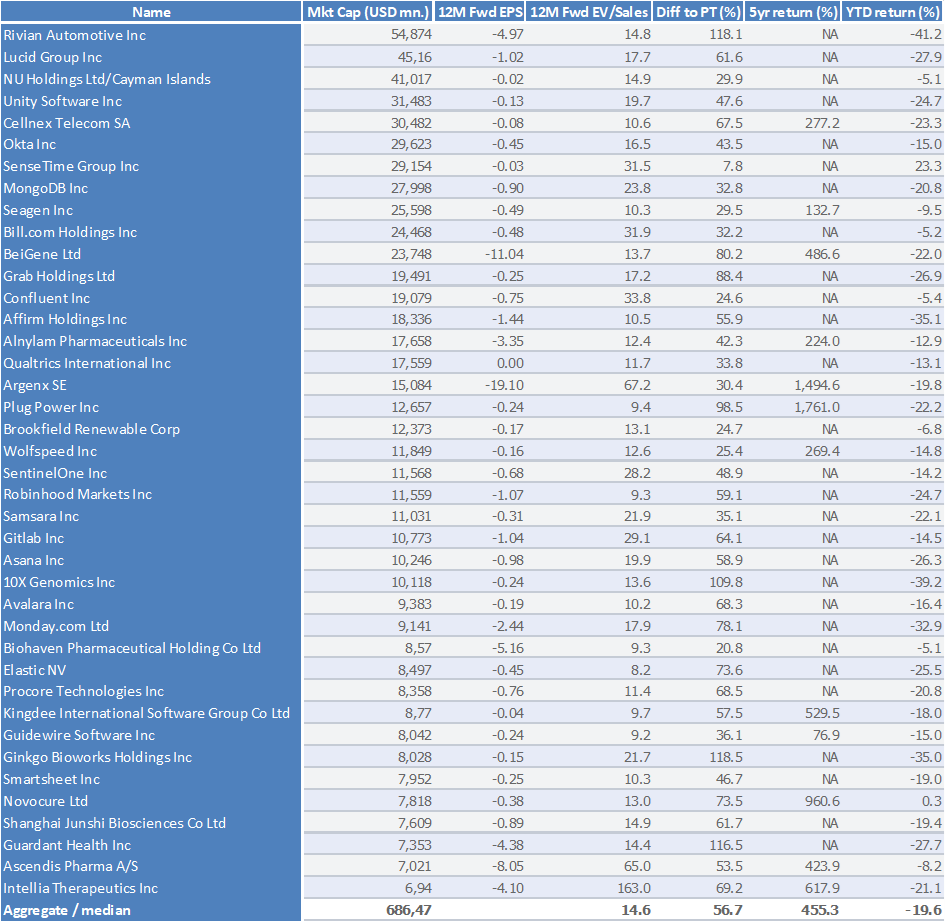Screen dimensions: 945x922
Task: Select the Smartsheet Inc name
Action: pyautogui.click(x=52, y=779)
